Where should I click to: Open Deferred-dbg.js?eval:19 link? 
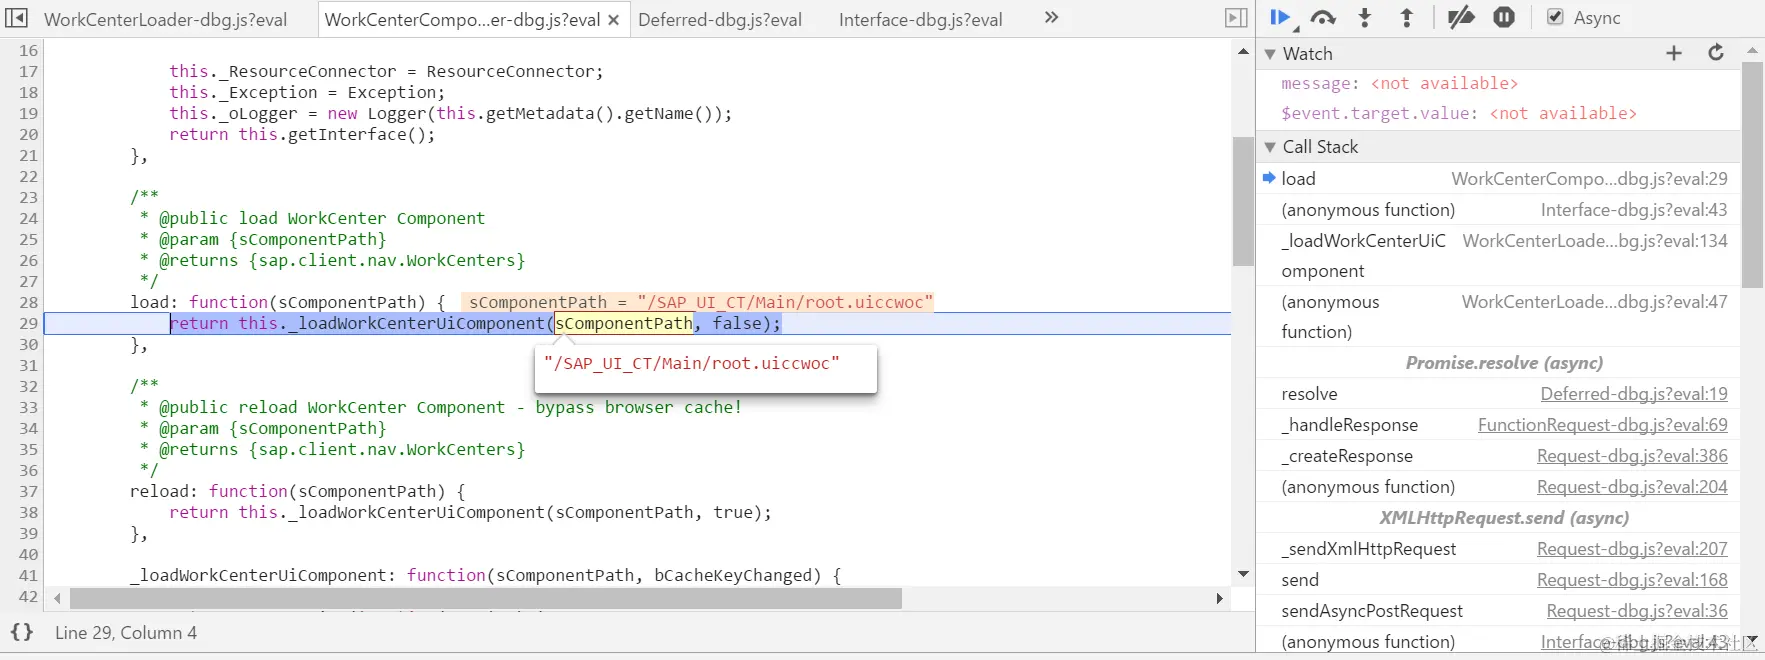click(x=1634, y=394)
